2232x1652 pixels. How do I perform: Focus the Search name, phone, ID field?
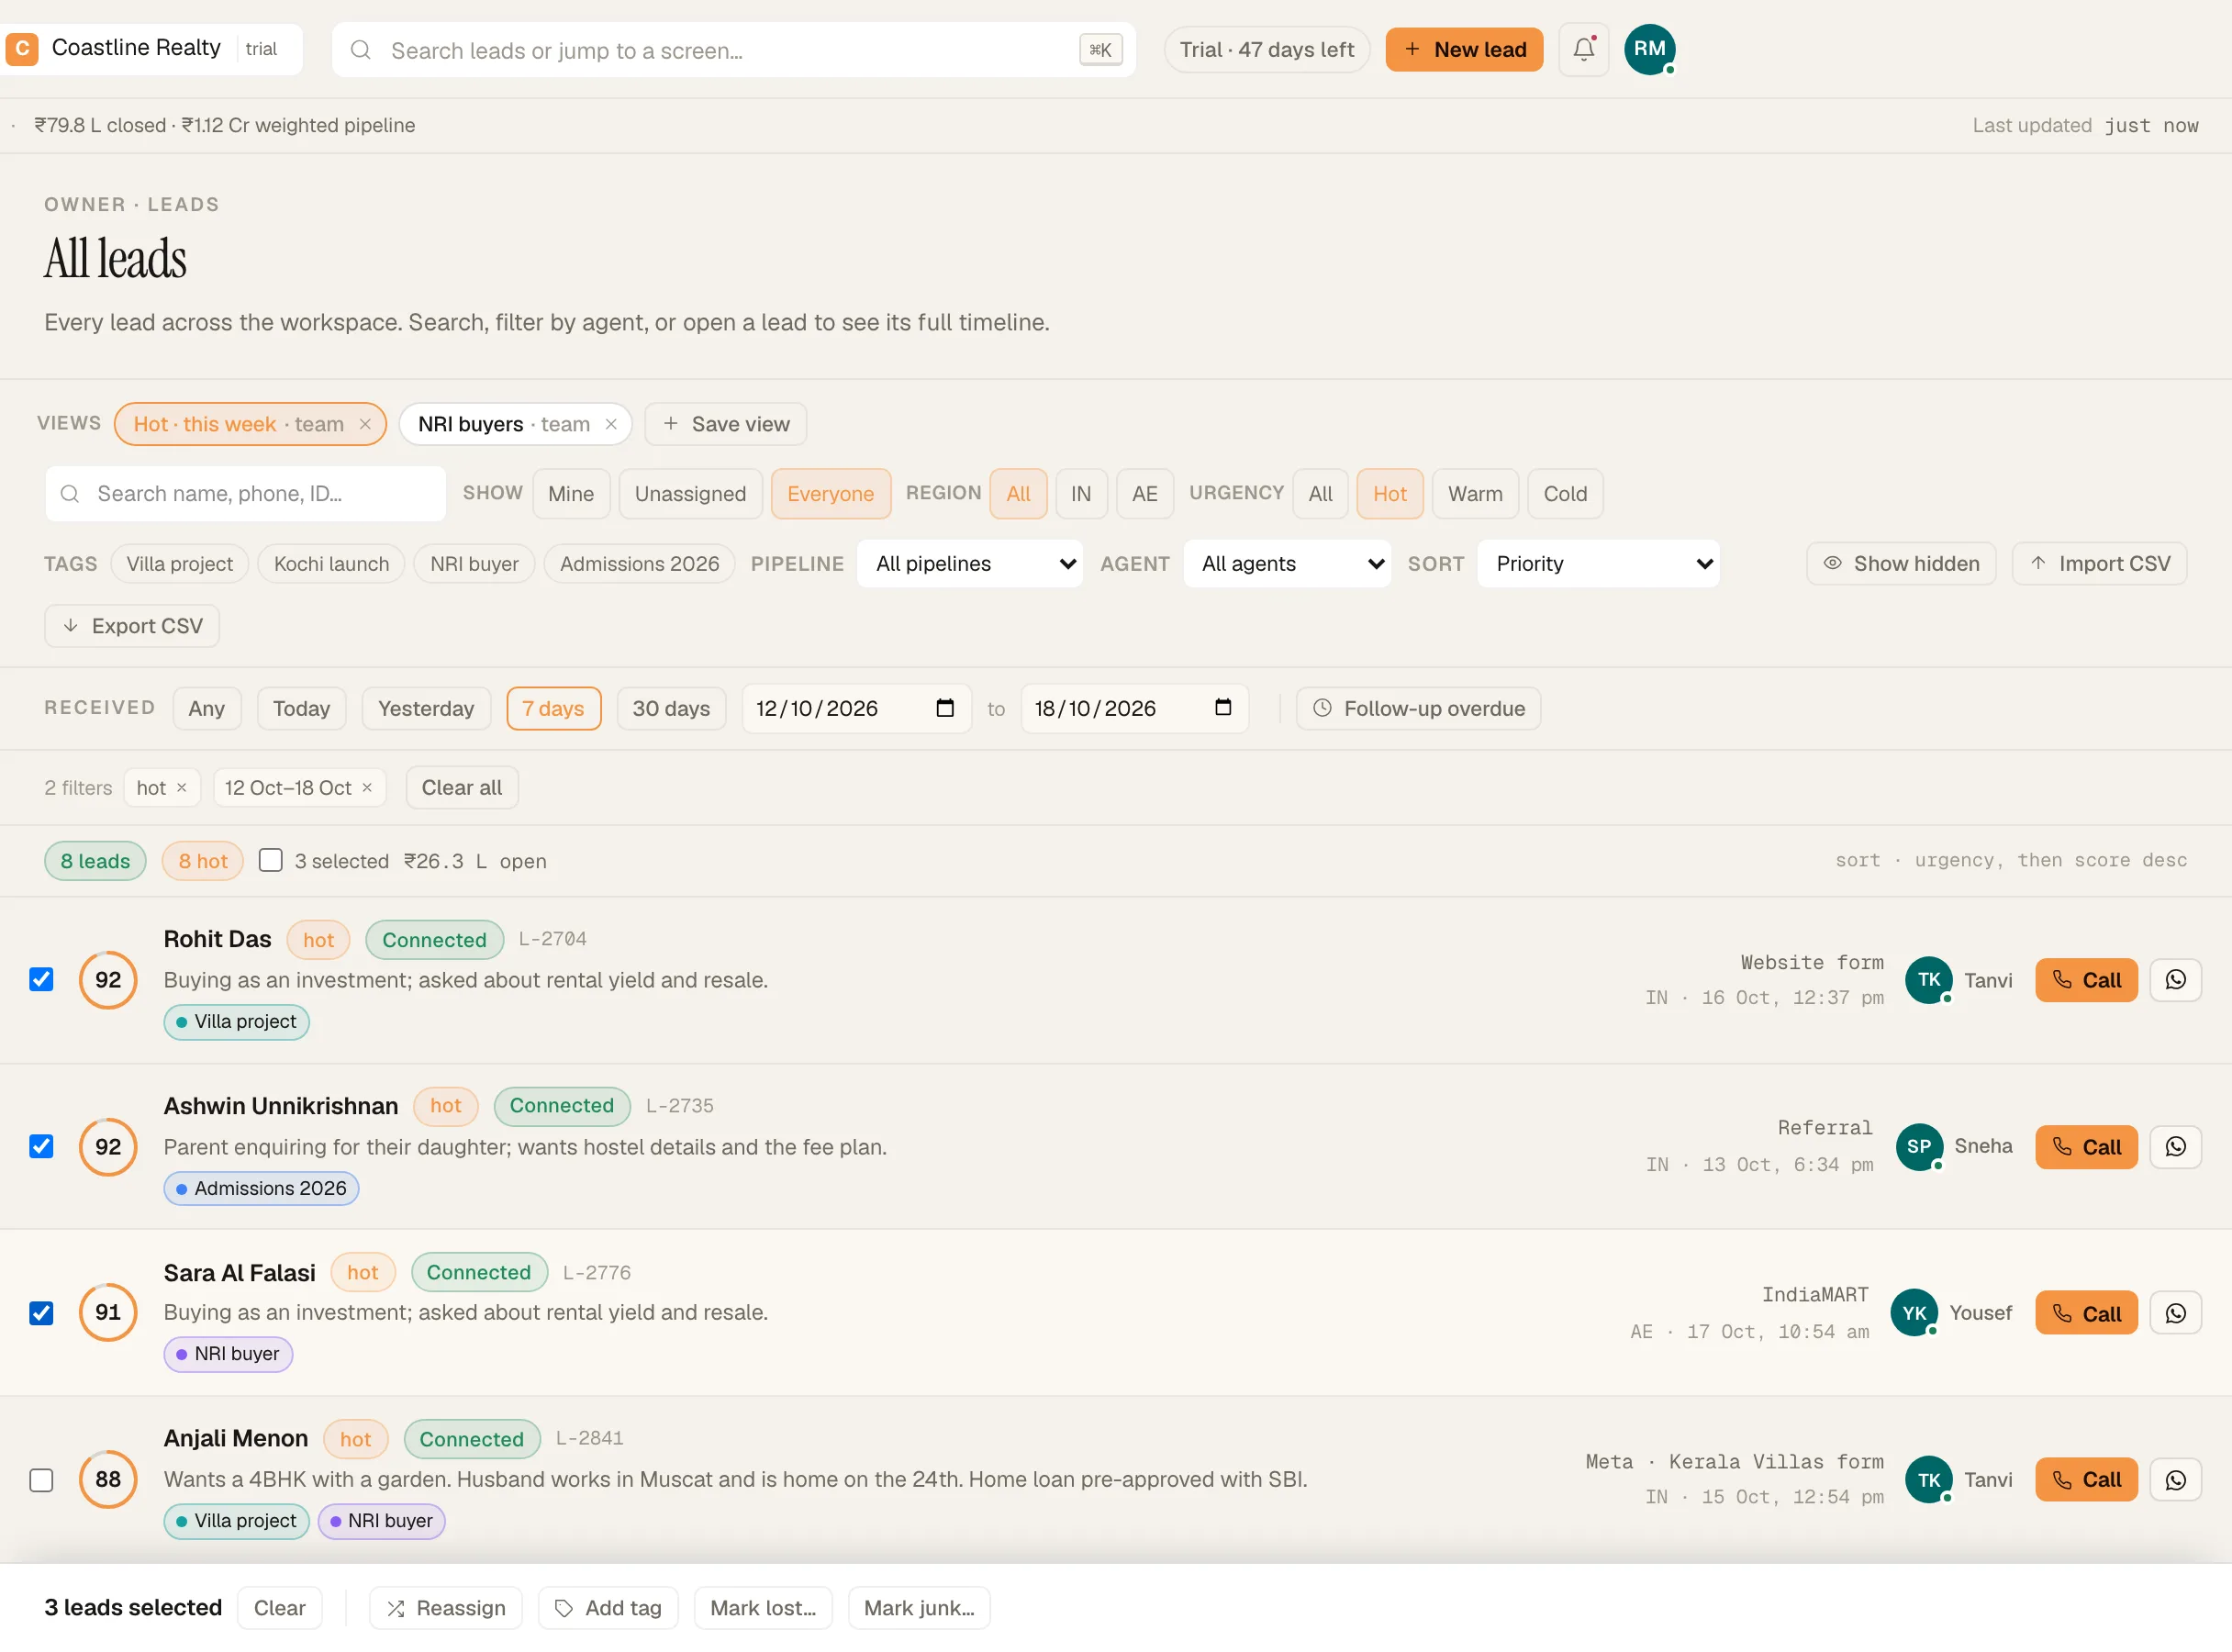coord(245,494)
